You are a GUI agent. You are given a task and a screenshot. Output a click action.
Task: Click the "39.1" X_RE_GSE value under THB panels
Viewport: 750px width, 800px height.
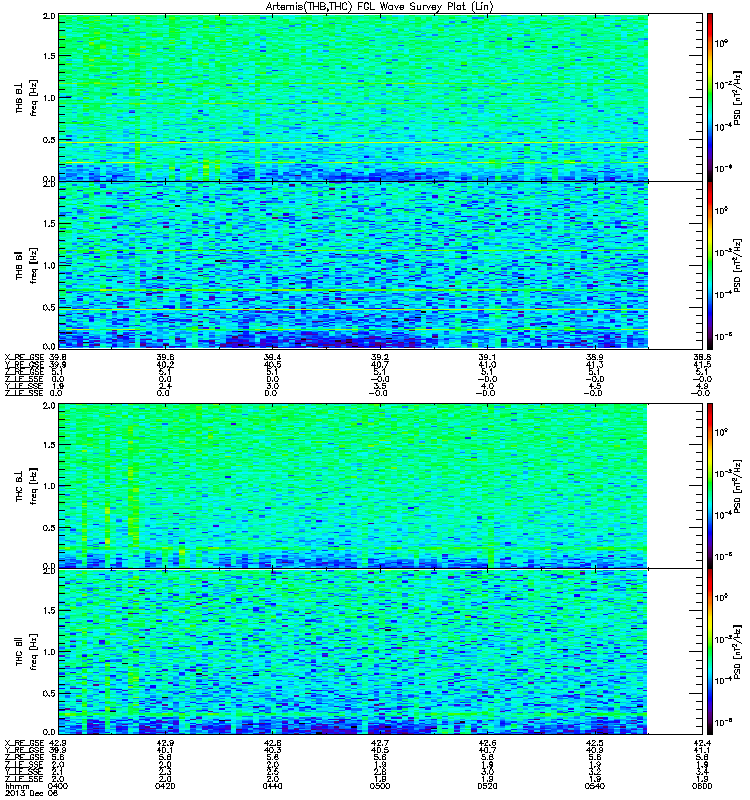[487, 357]
